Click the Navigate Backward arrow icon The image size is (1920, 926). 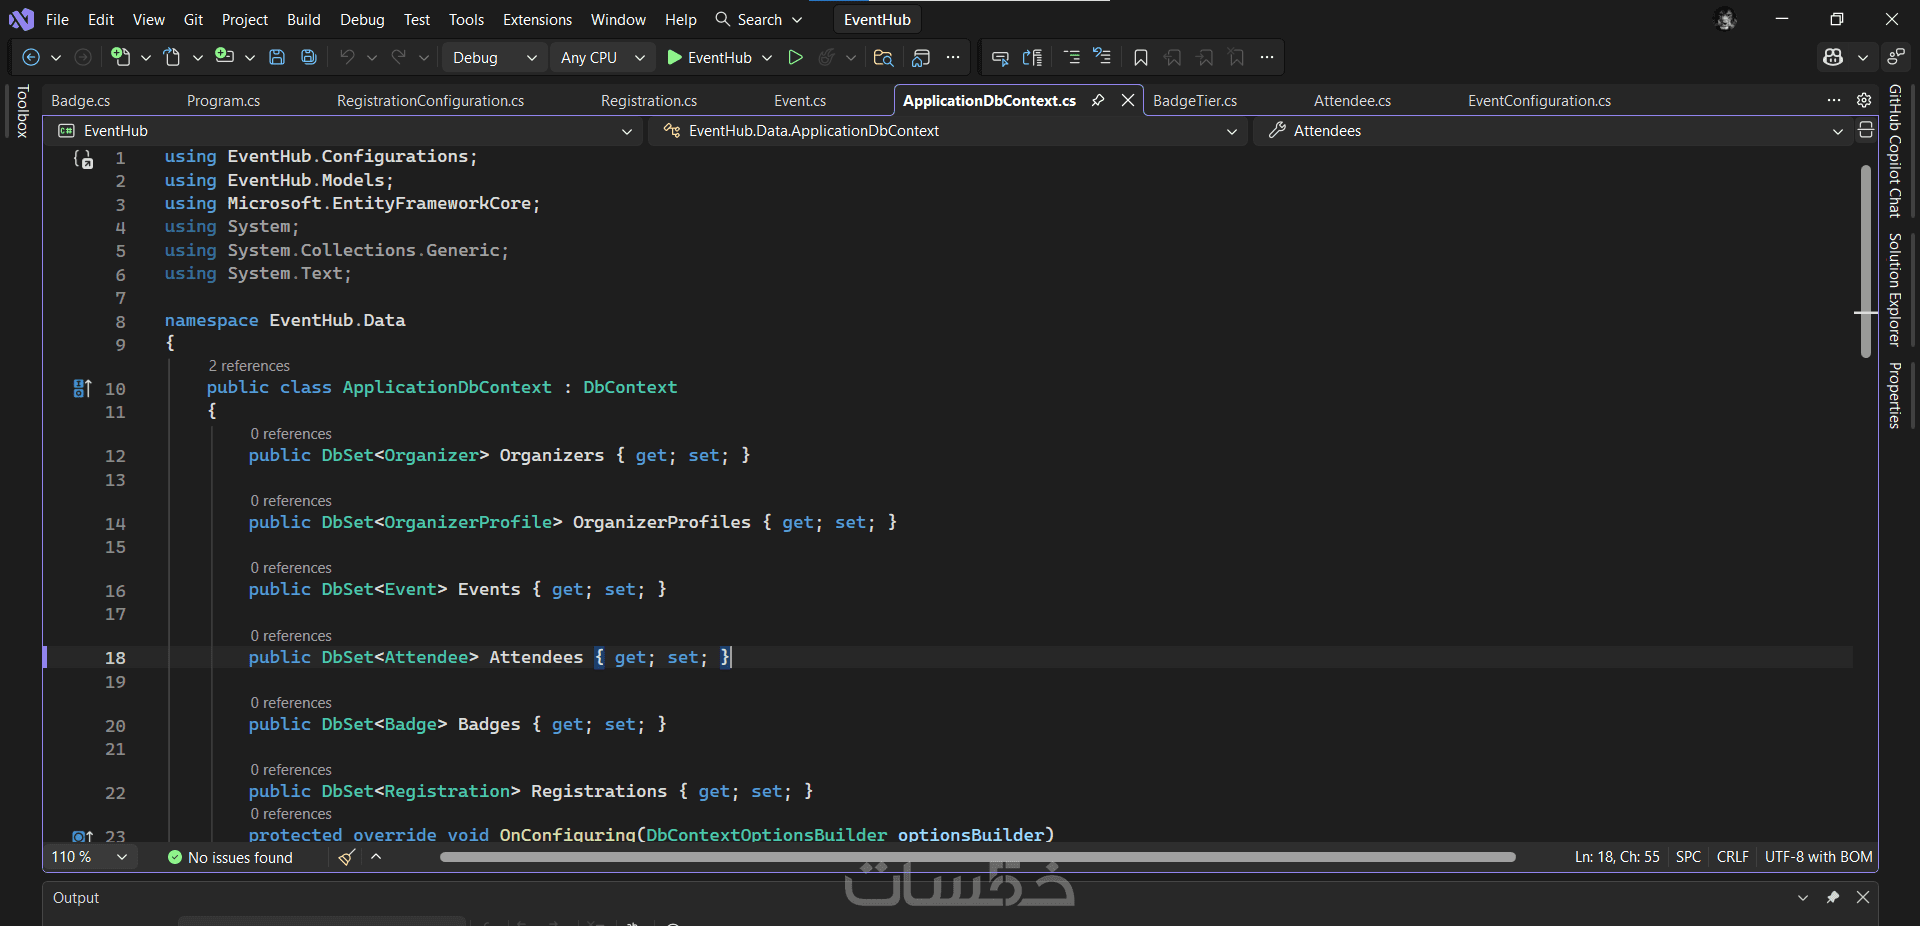point(31,58)
